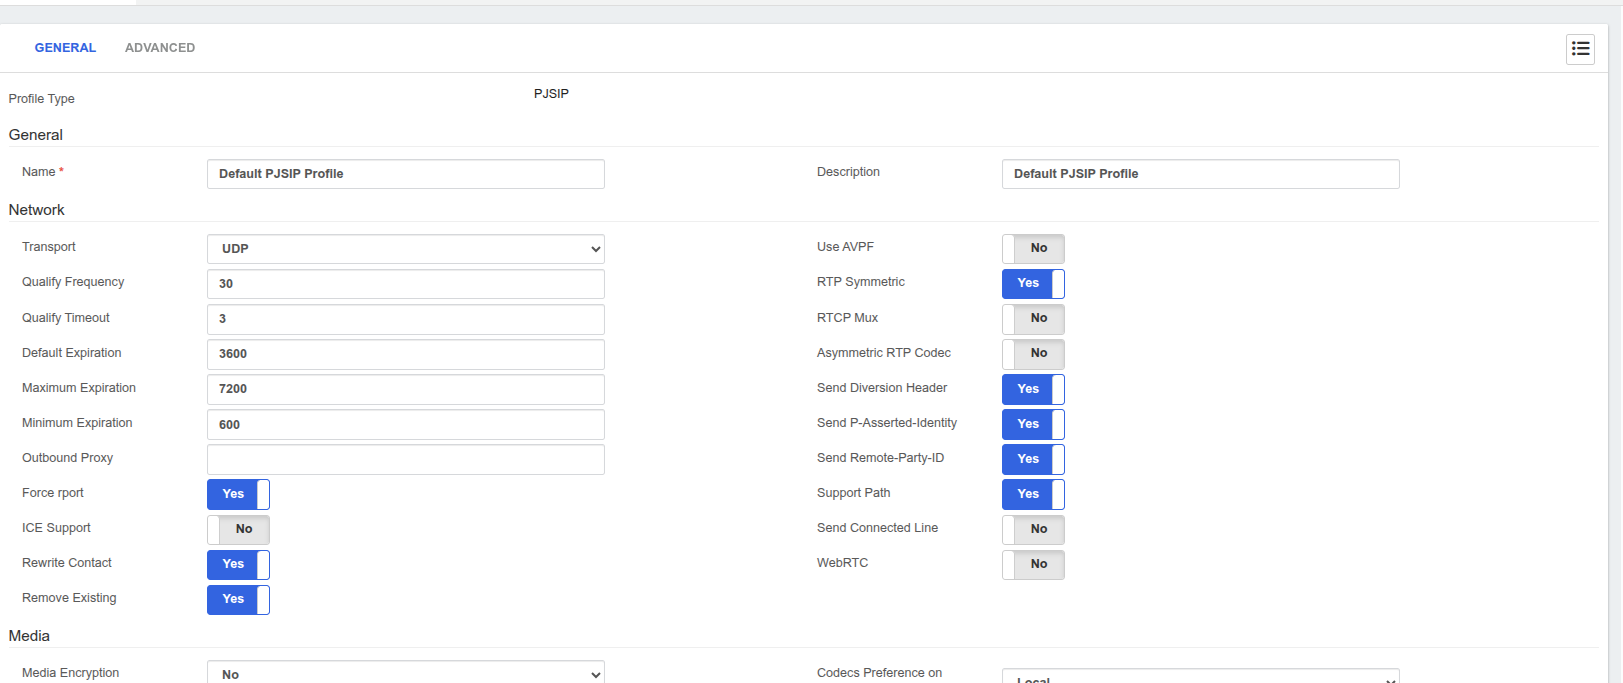Click the list view icon at top right
1623x683 pixels.
(1580, 49)
